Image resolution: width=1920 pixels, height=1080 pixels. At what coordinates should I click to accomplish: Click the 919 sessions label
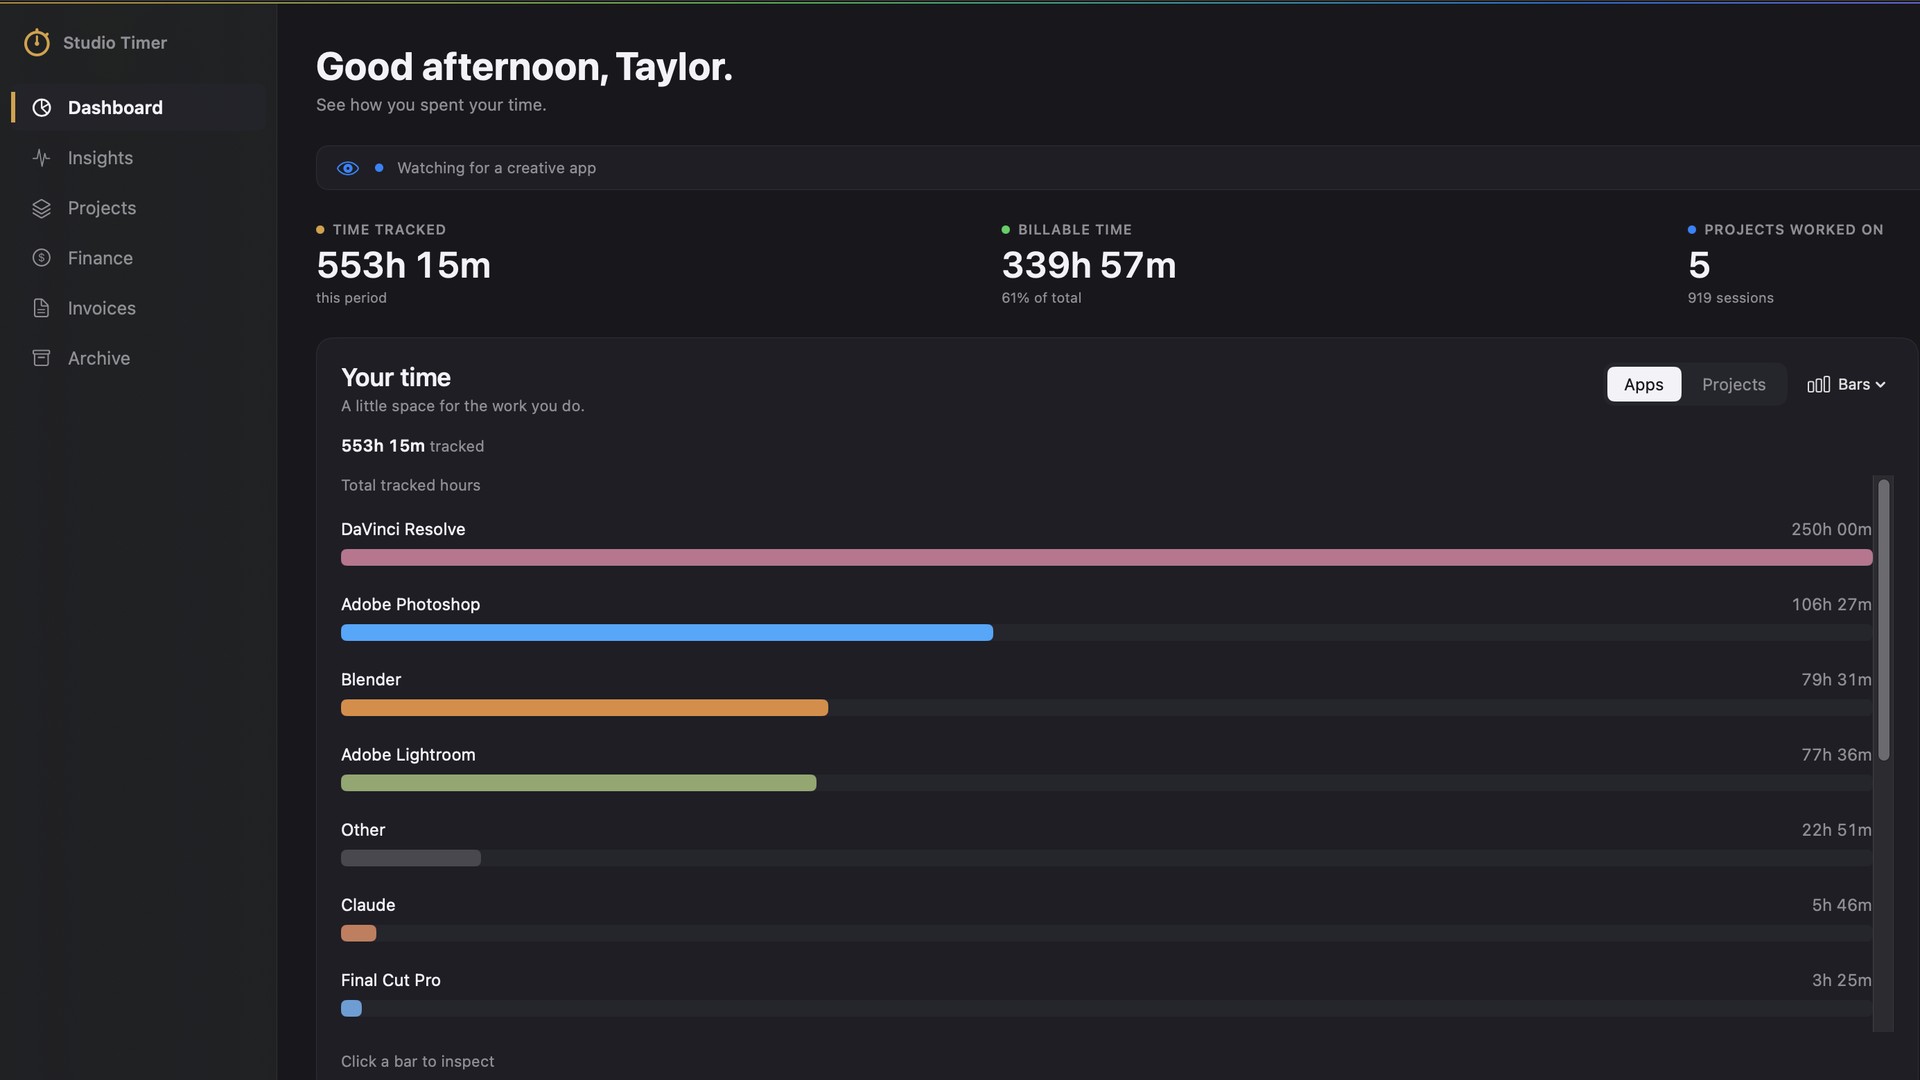click(x=1730, y=298)
